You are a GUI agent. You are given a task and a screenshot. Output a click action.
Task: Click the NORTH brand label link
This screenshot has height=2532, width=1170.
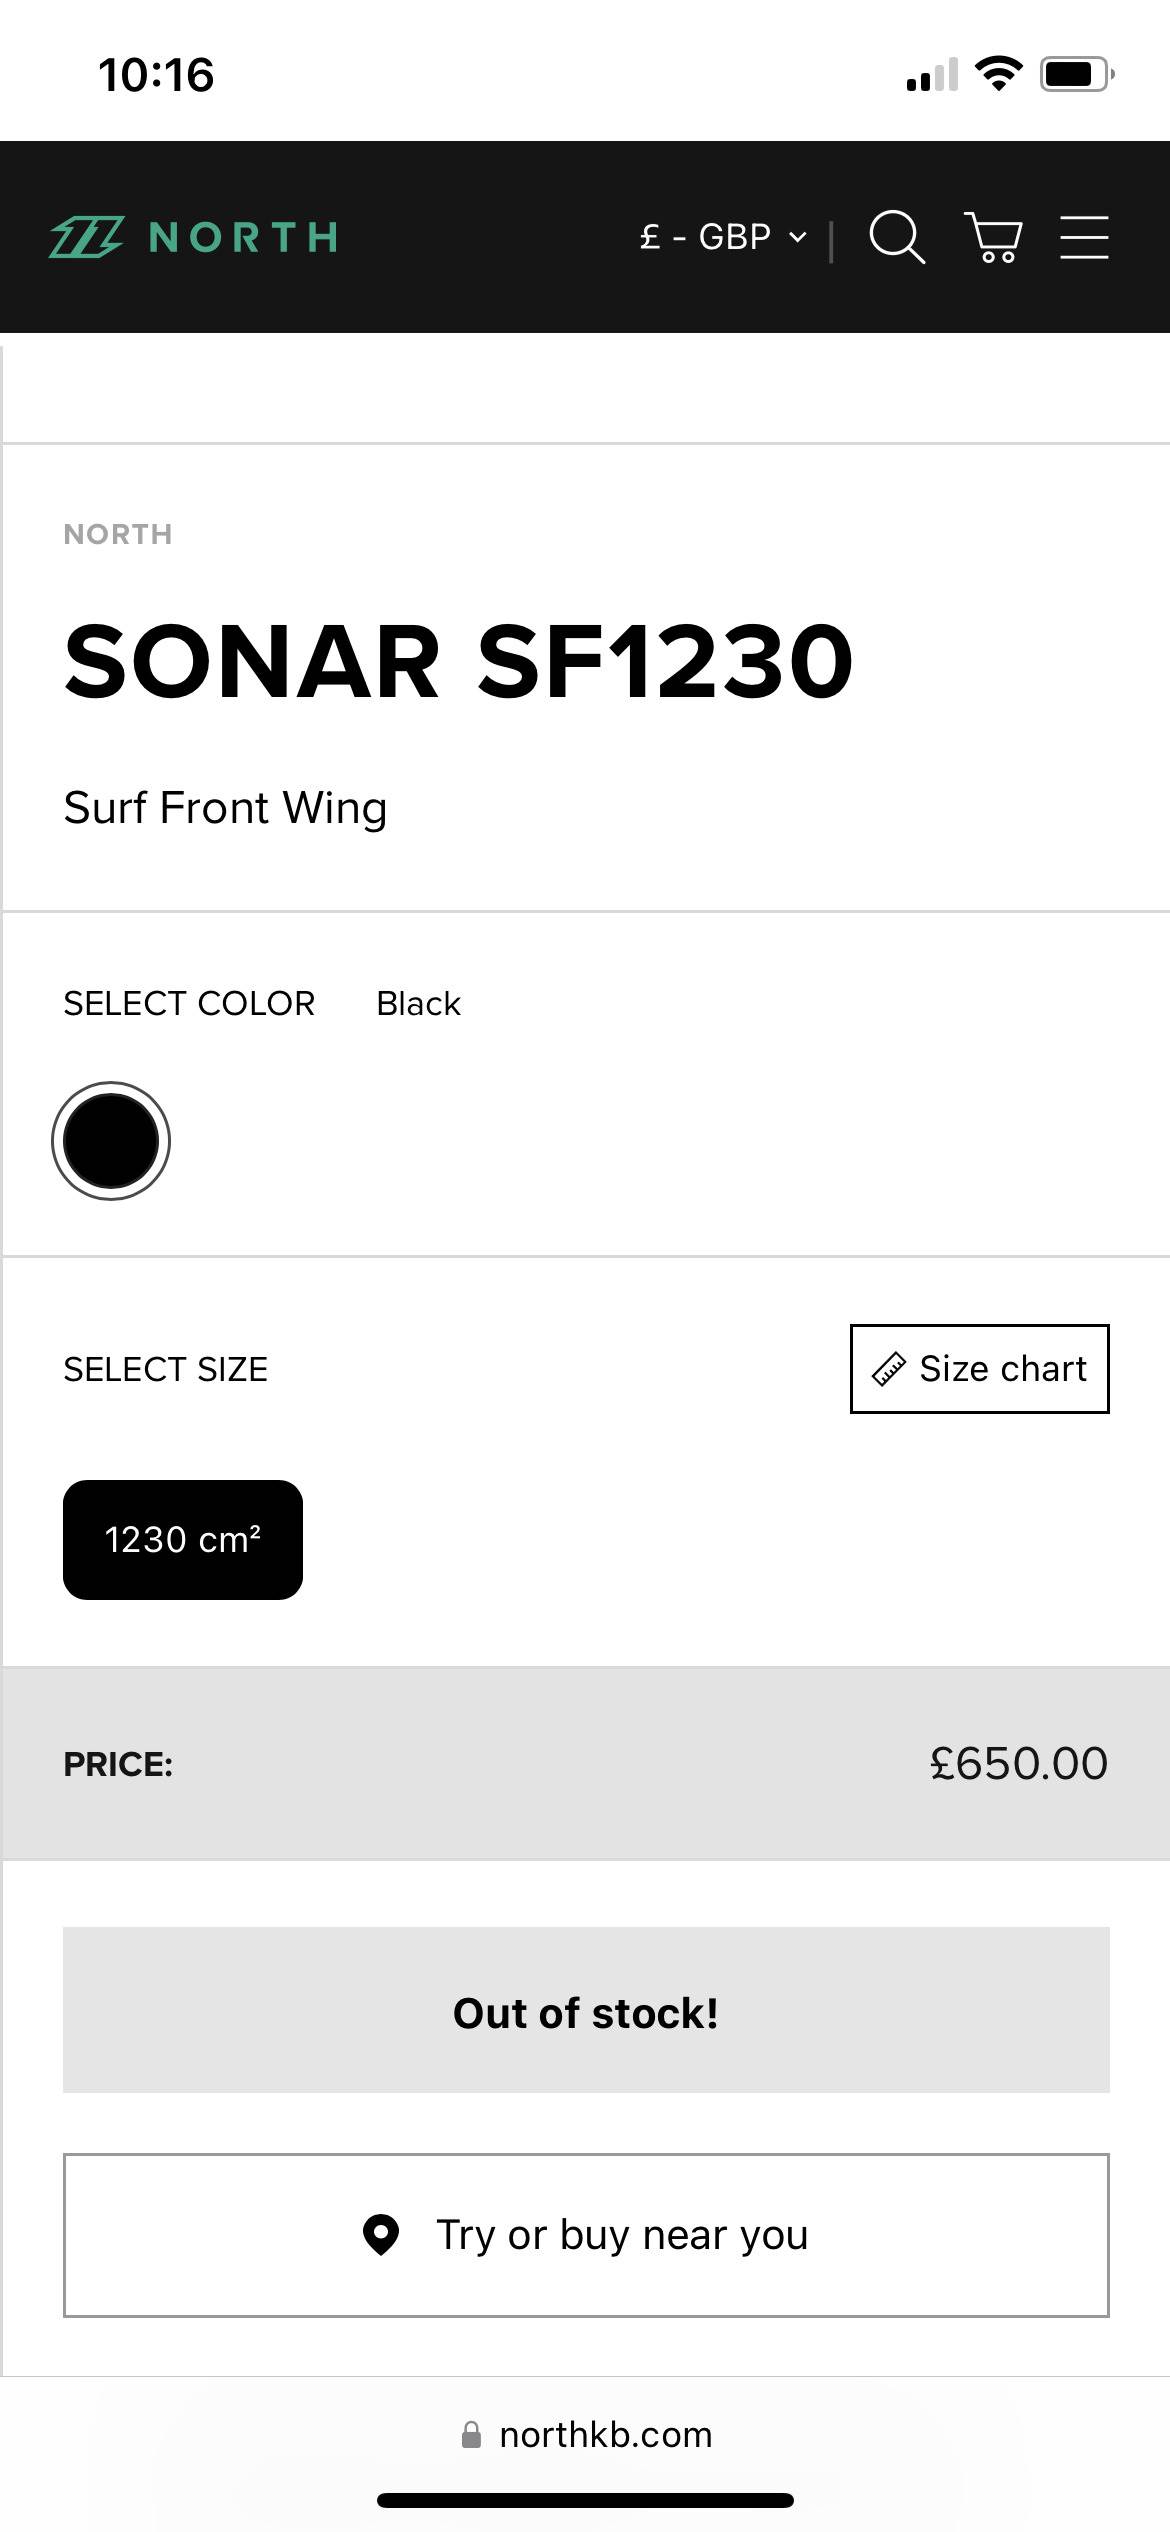click(118, 534)
